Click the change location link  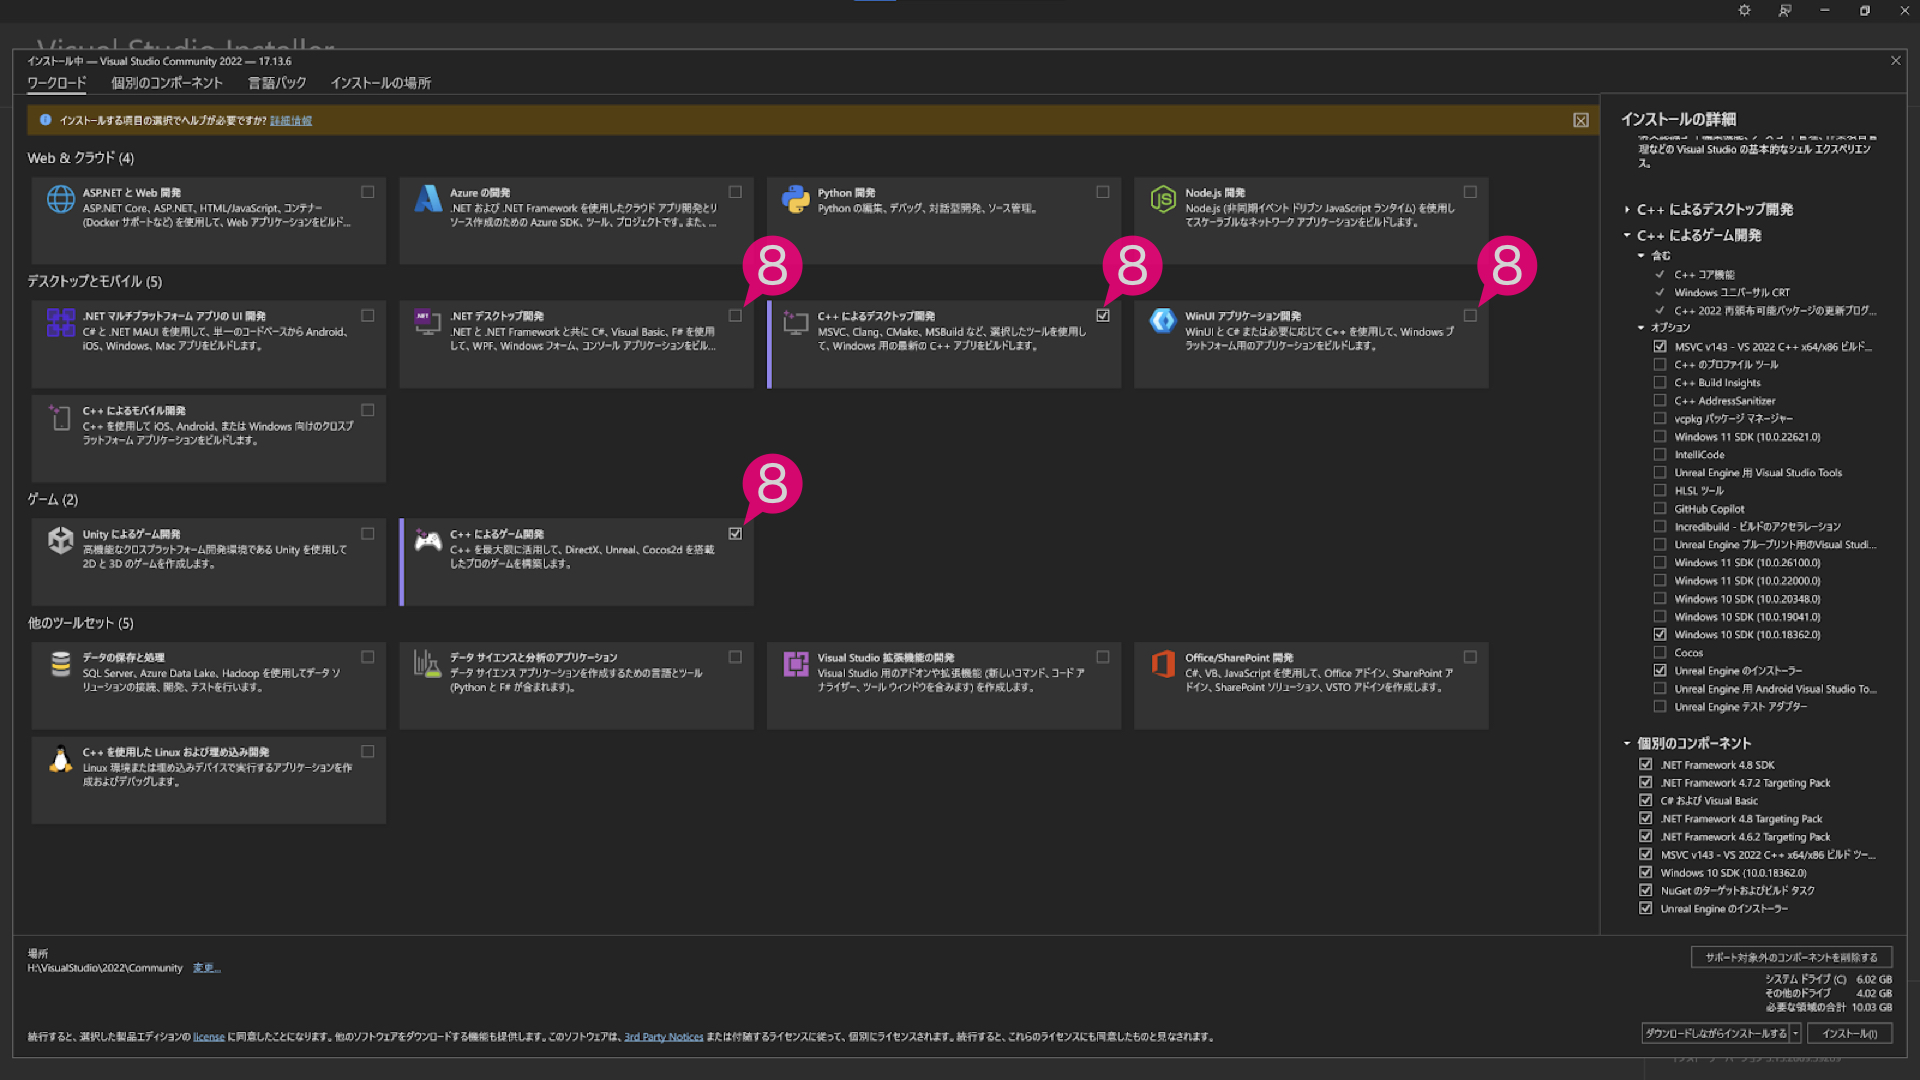click(206, 968)
